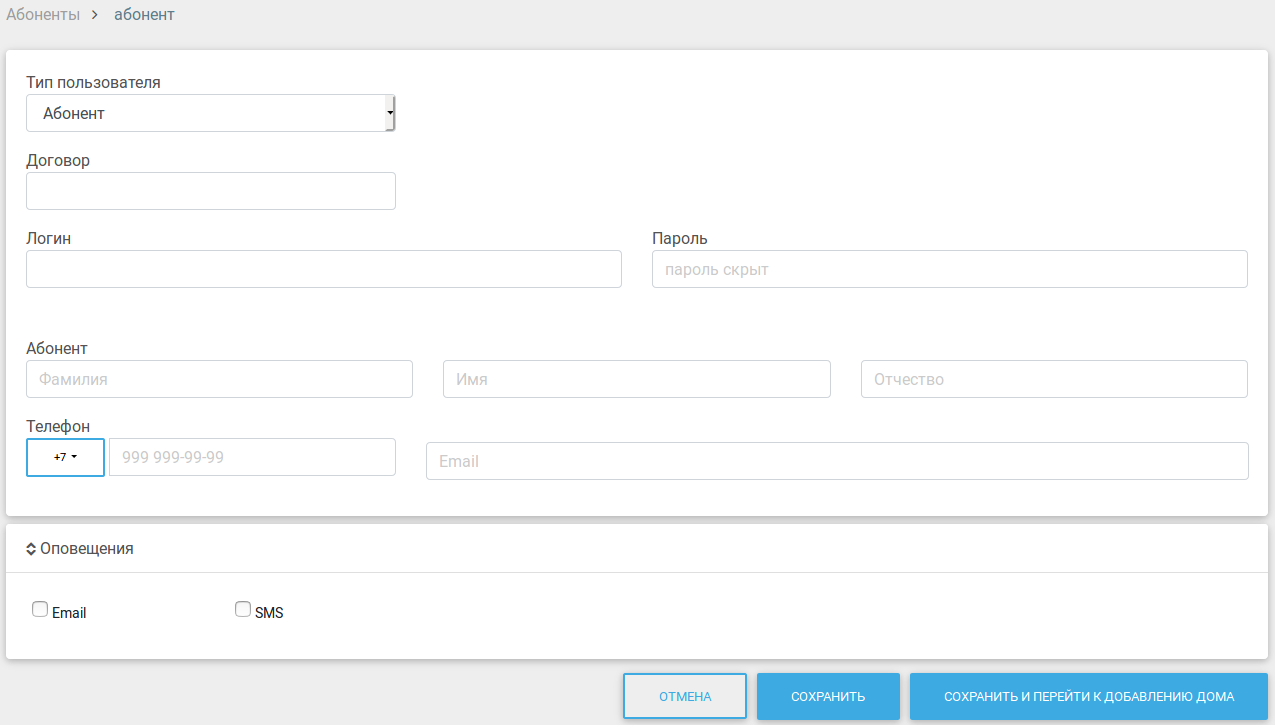Click the Договор input field
This screenshot has width=1275, height=725.
click(211, 191)
